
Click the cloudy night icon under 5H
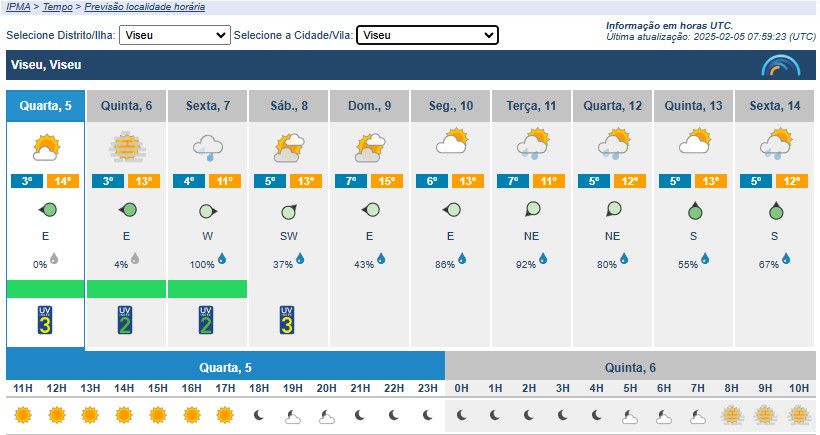pyautogui.click(x=630, y=417)
